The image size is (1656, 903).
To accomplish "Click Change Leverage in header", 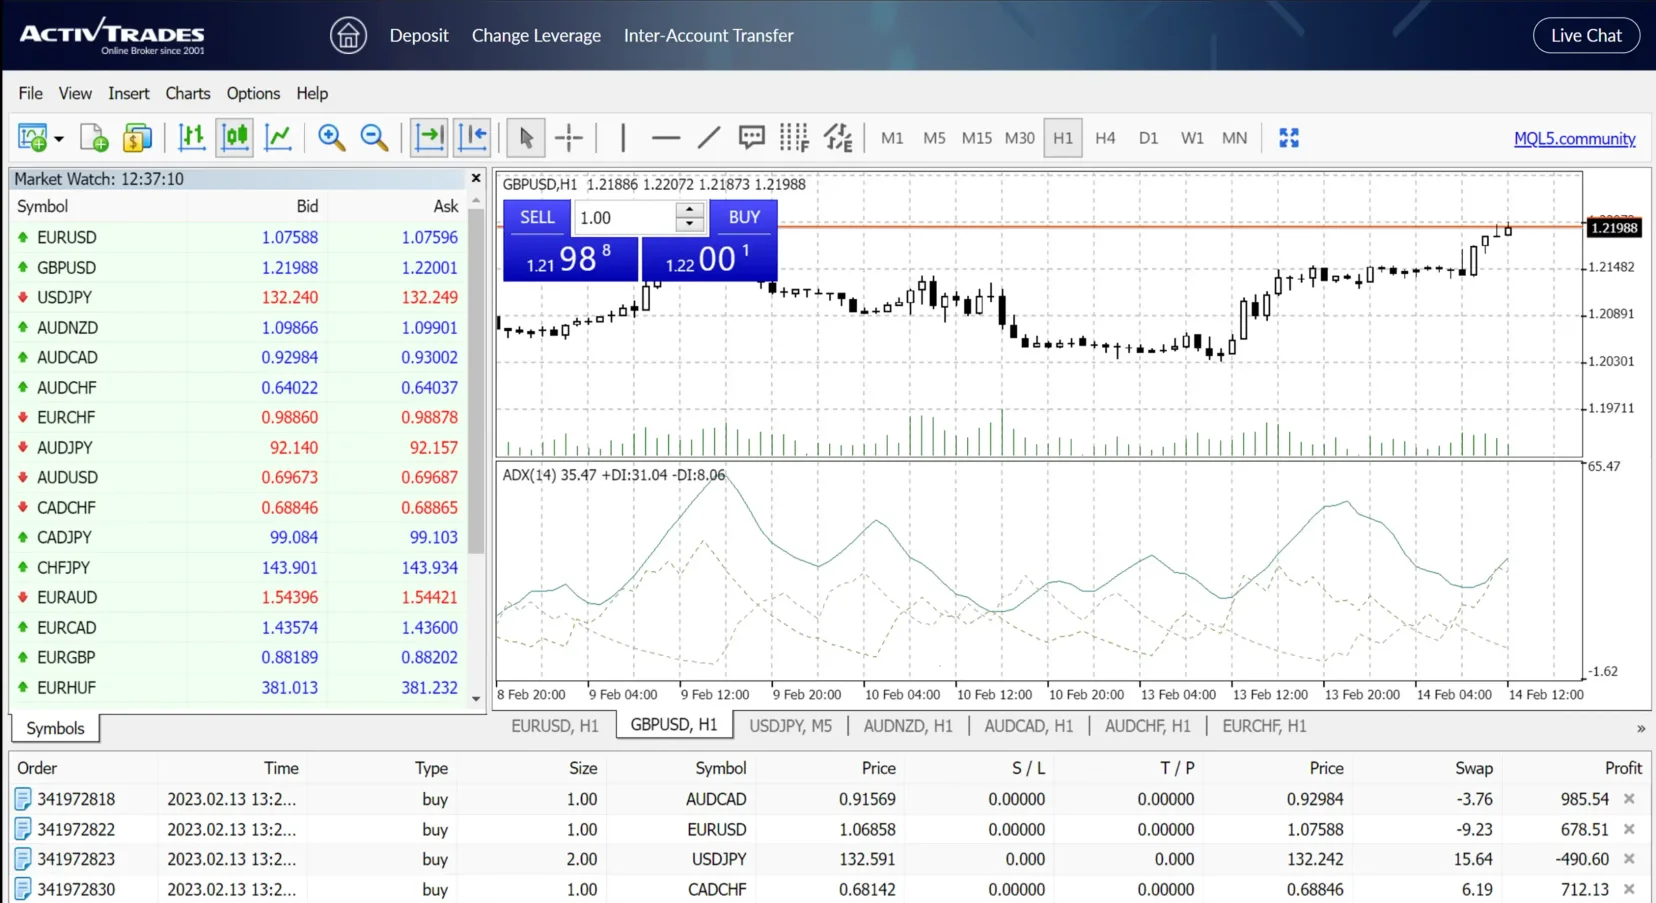I will 536,35.
